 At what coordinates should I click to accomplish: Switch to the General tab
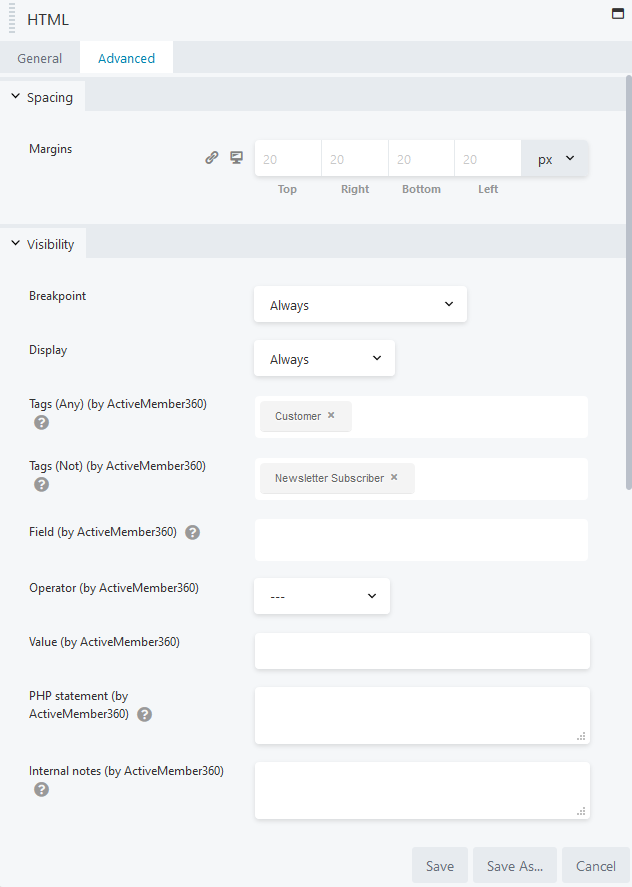click(x=39, y=58)
